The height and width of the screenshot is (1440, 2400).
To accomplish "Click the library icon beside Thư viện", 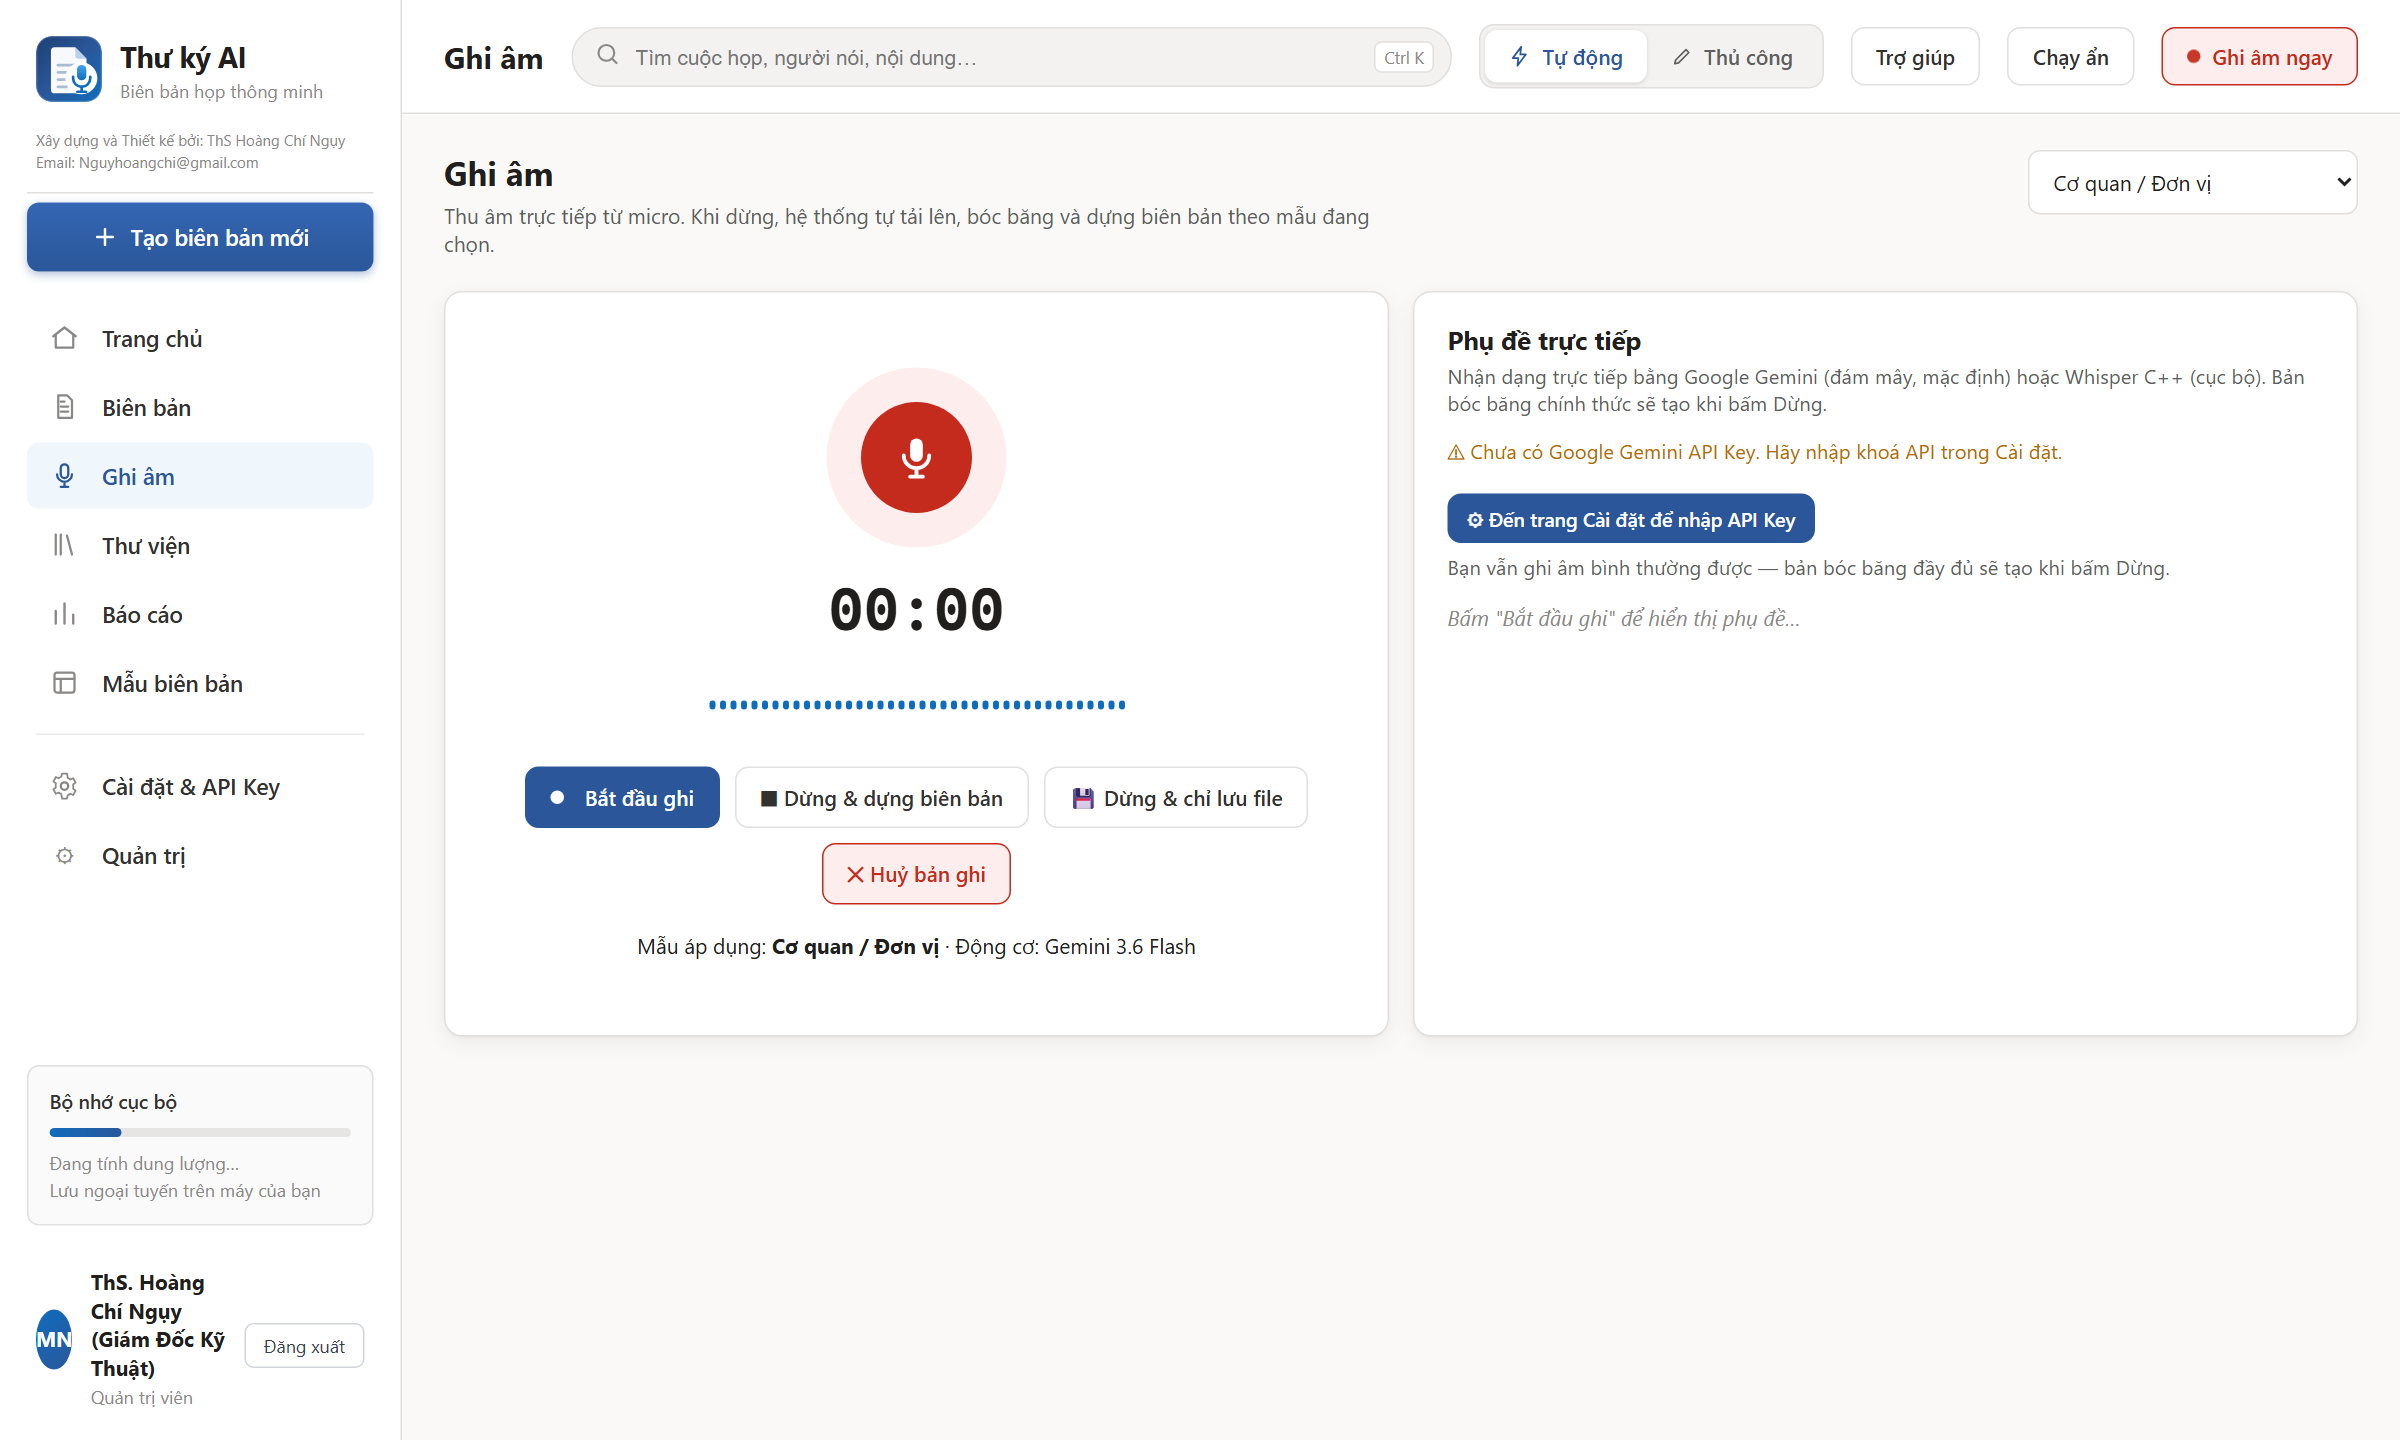I will click(64, 546).
